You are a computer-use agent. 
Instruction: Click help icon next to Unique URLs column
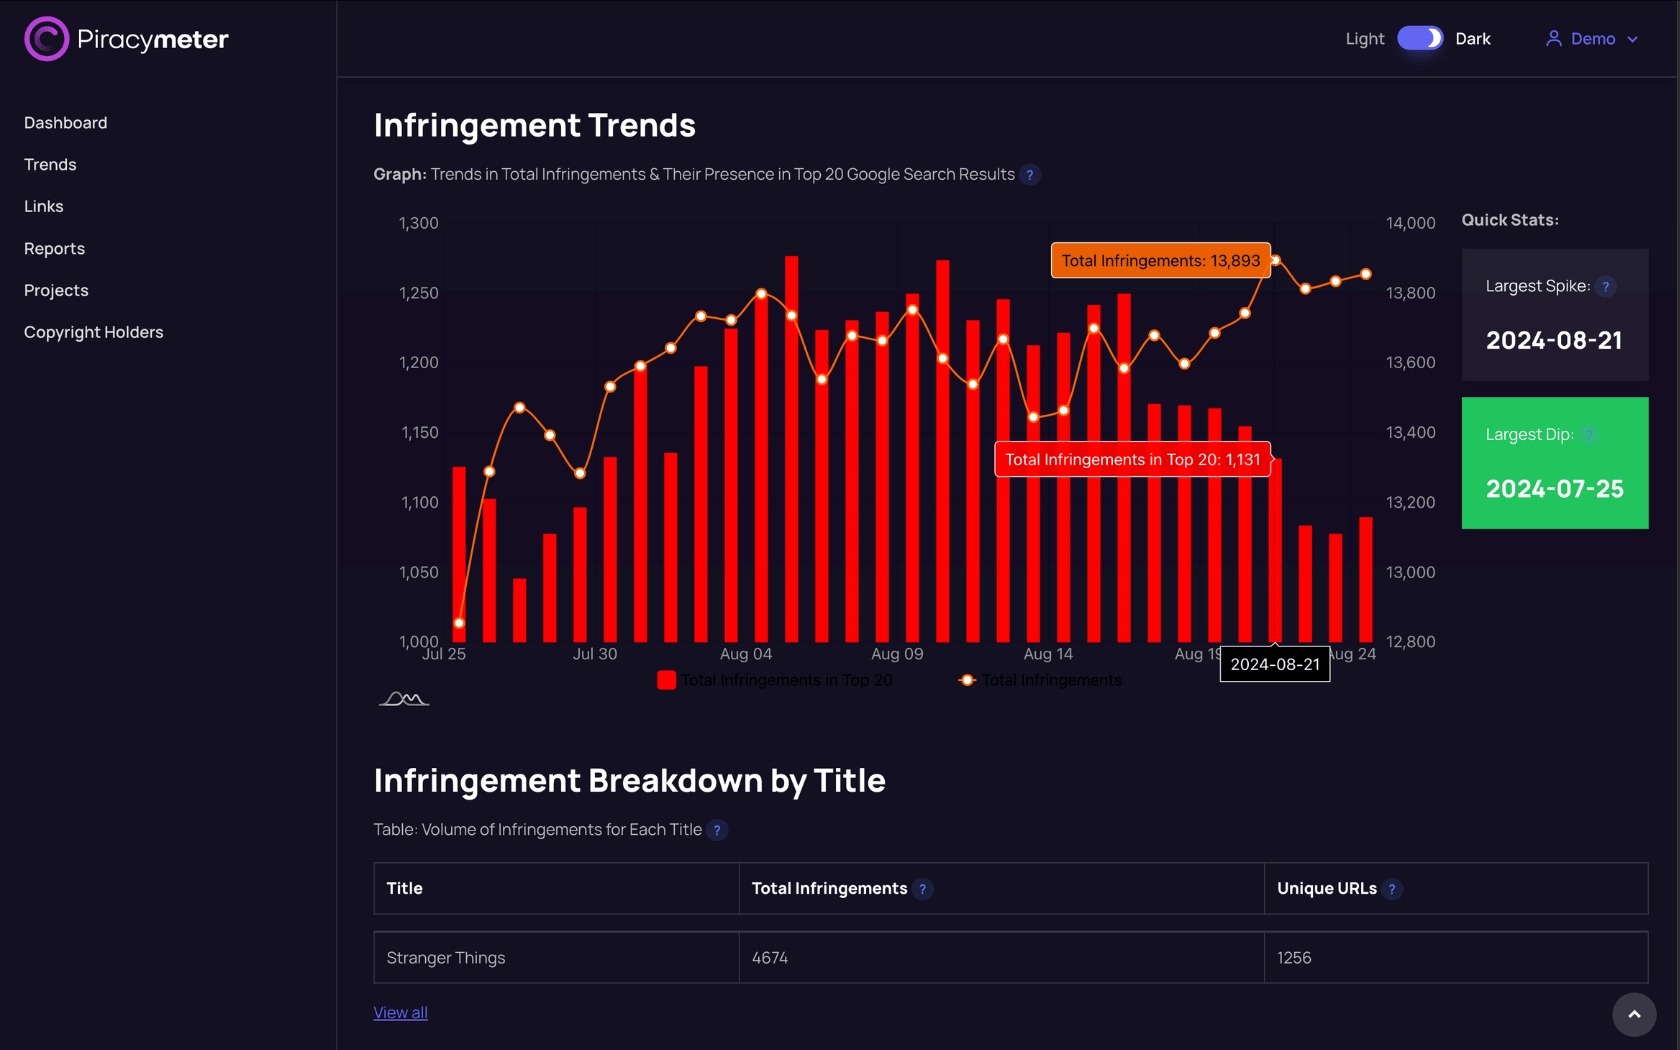[1392, 889]
